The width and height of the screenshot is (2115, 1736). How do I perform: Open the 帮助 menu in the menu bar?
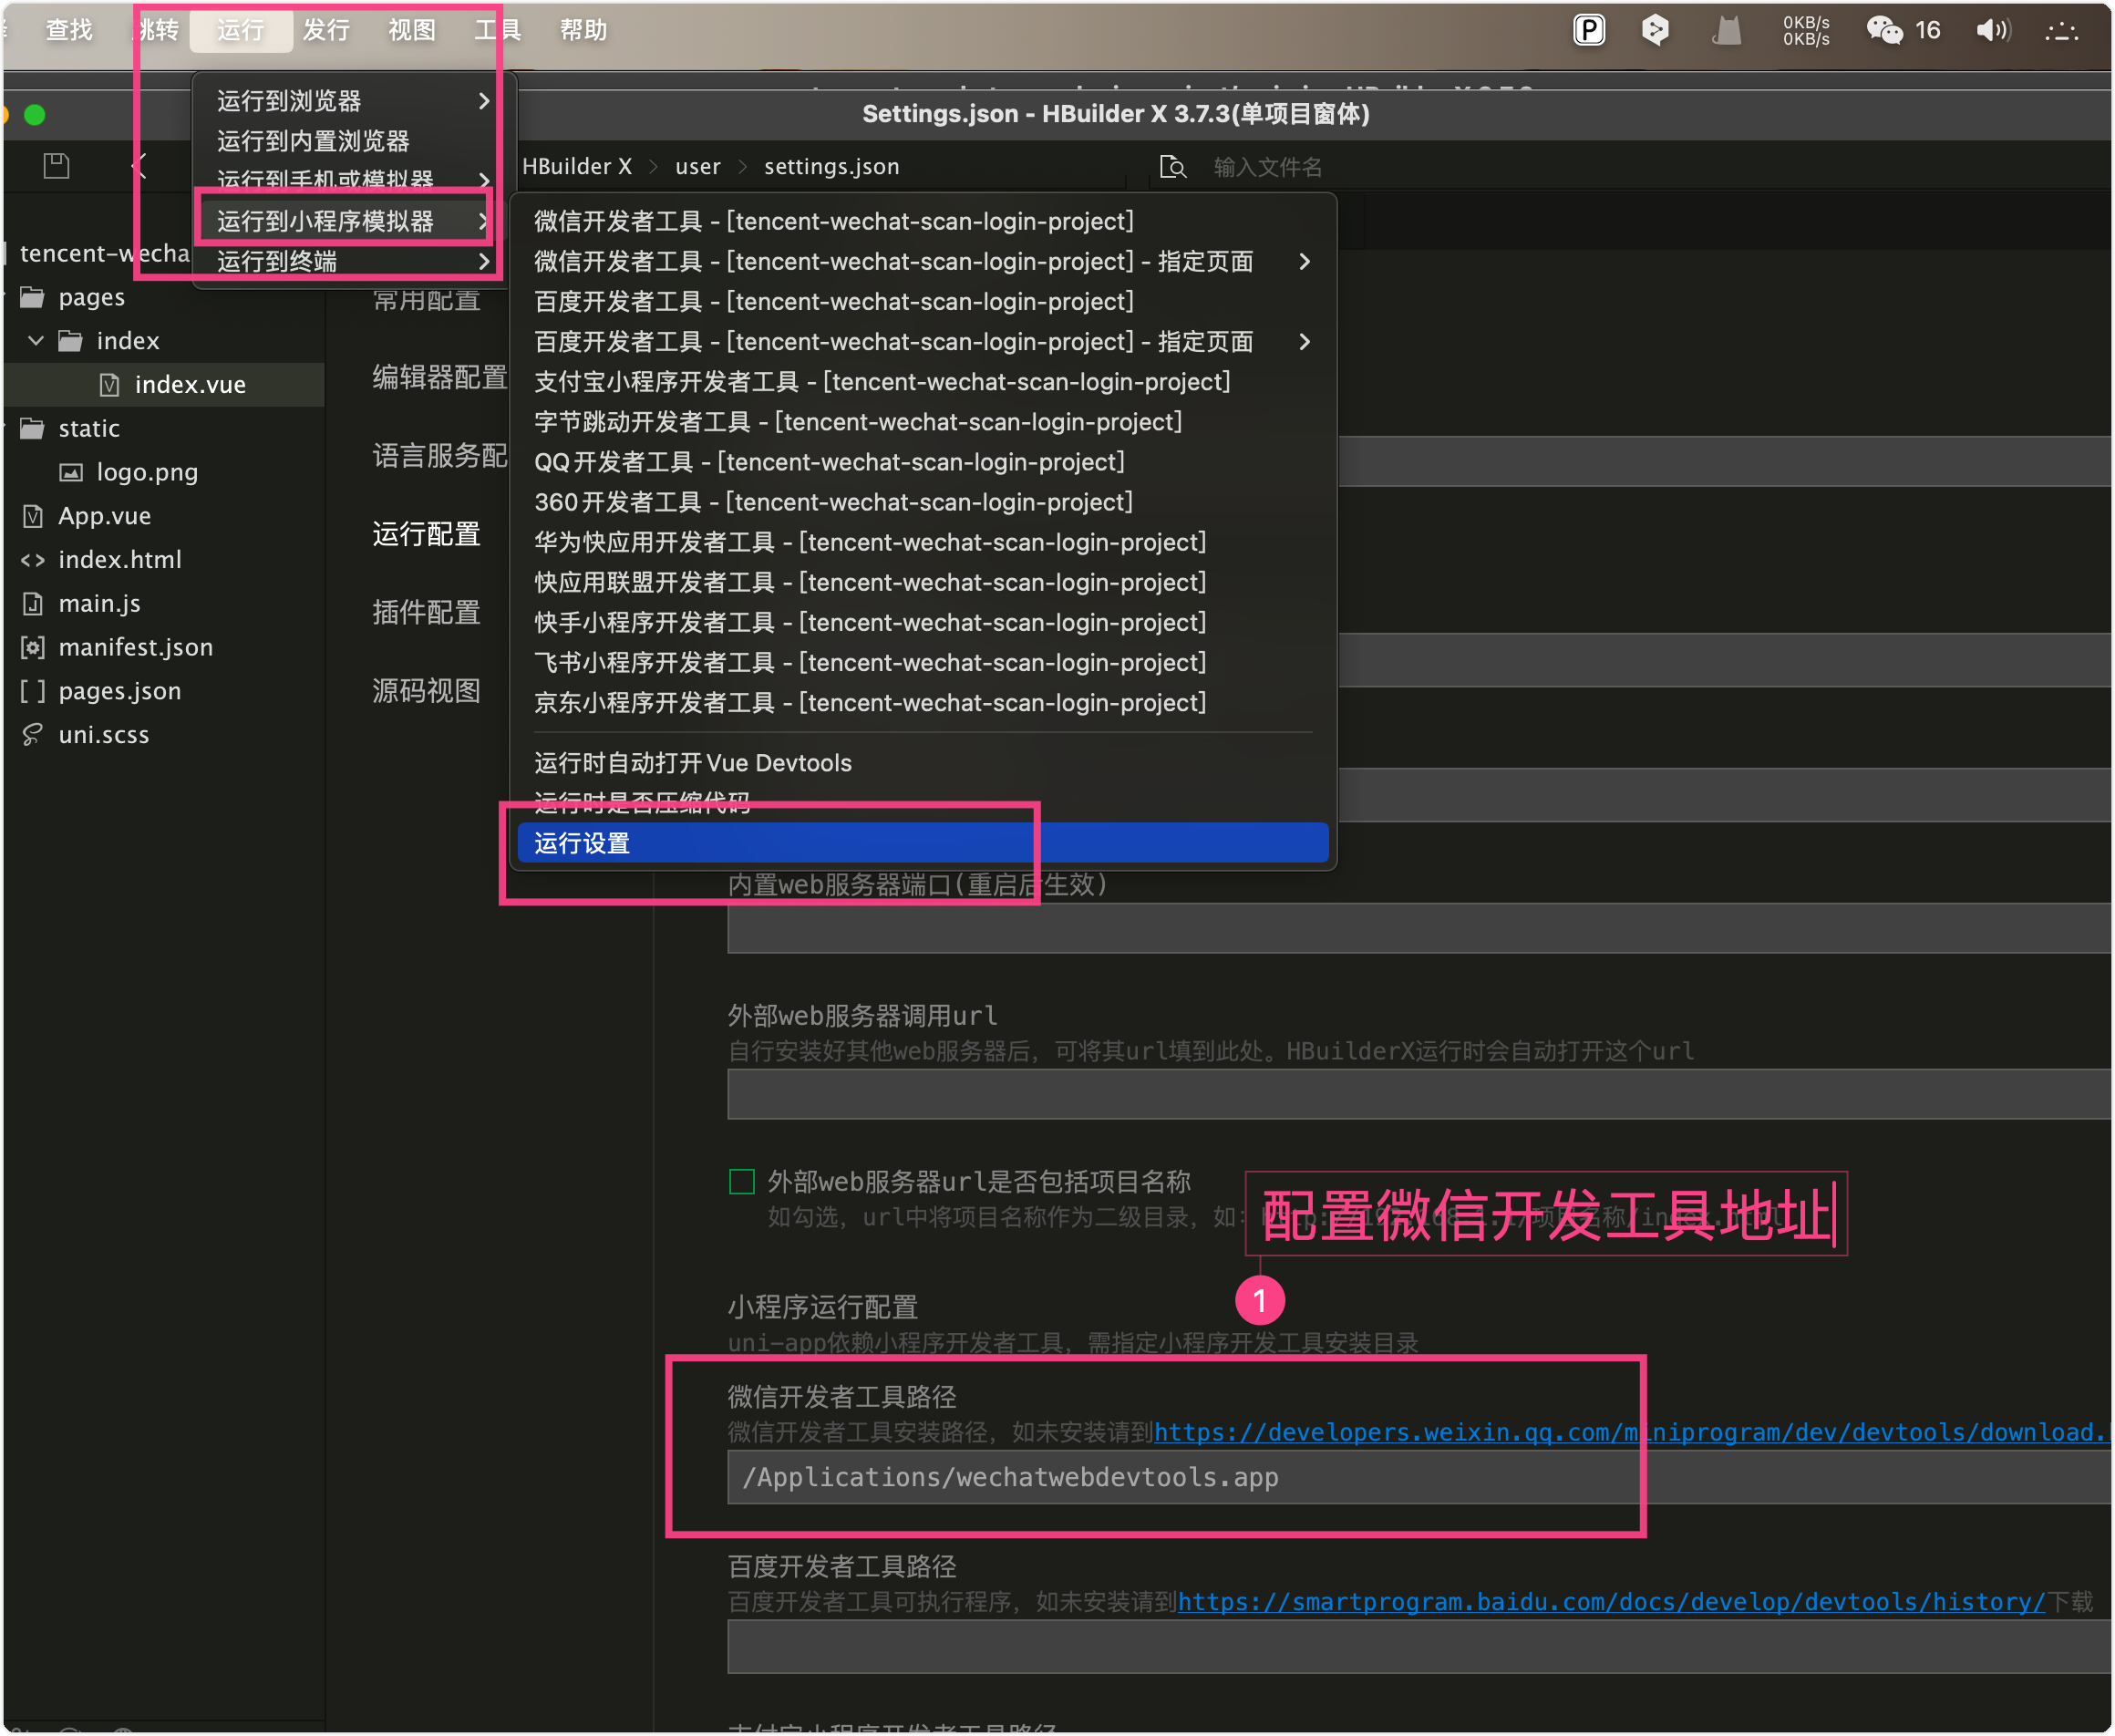[584, 30]
